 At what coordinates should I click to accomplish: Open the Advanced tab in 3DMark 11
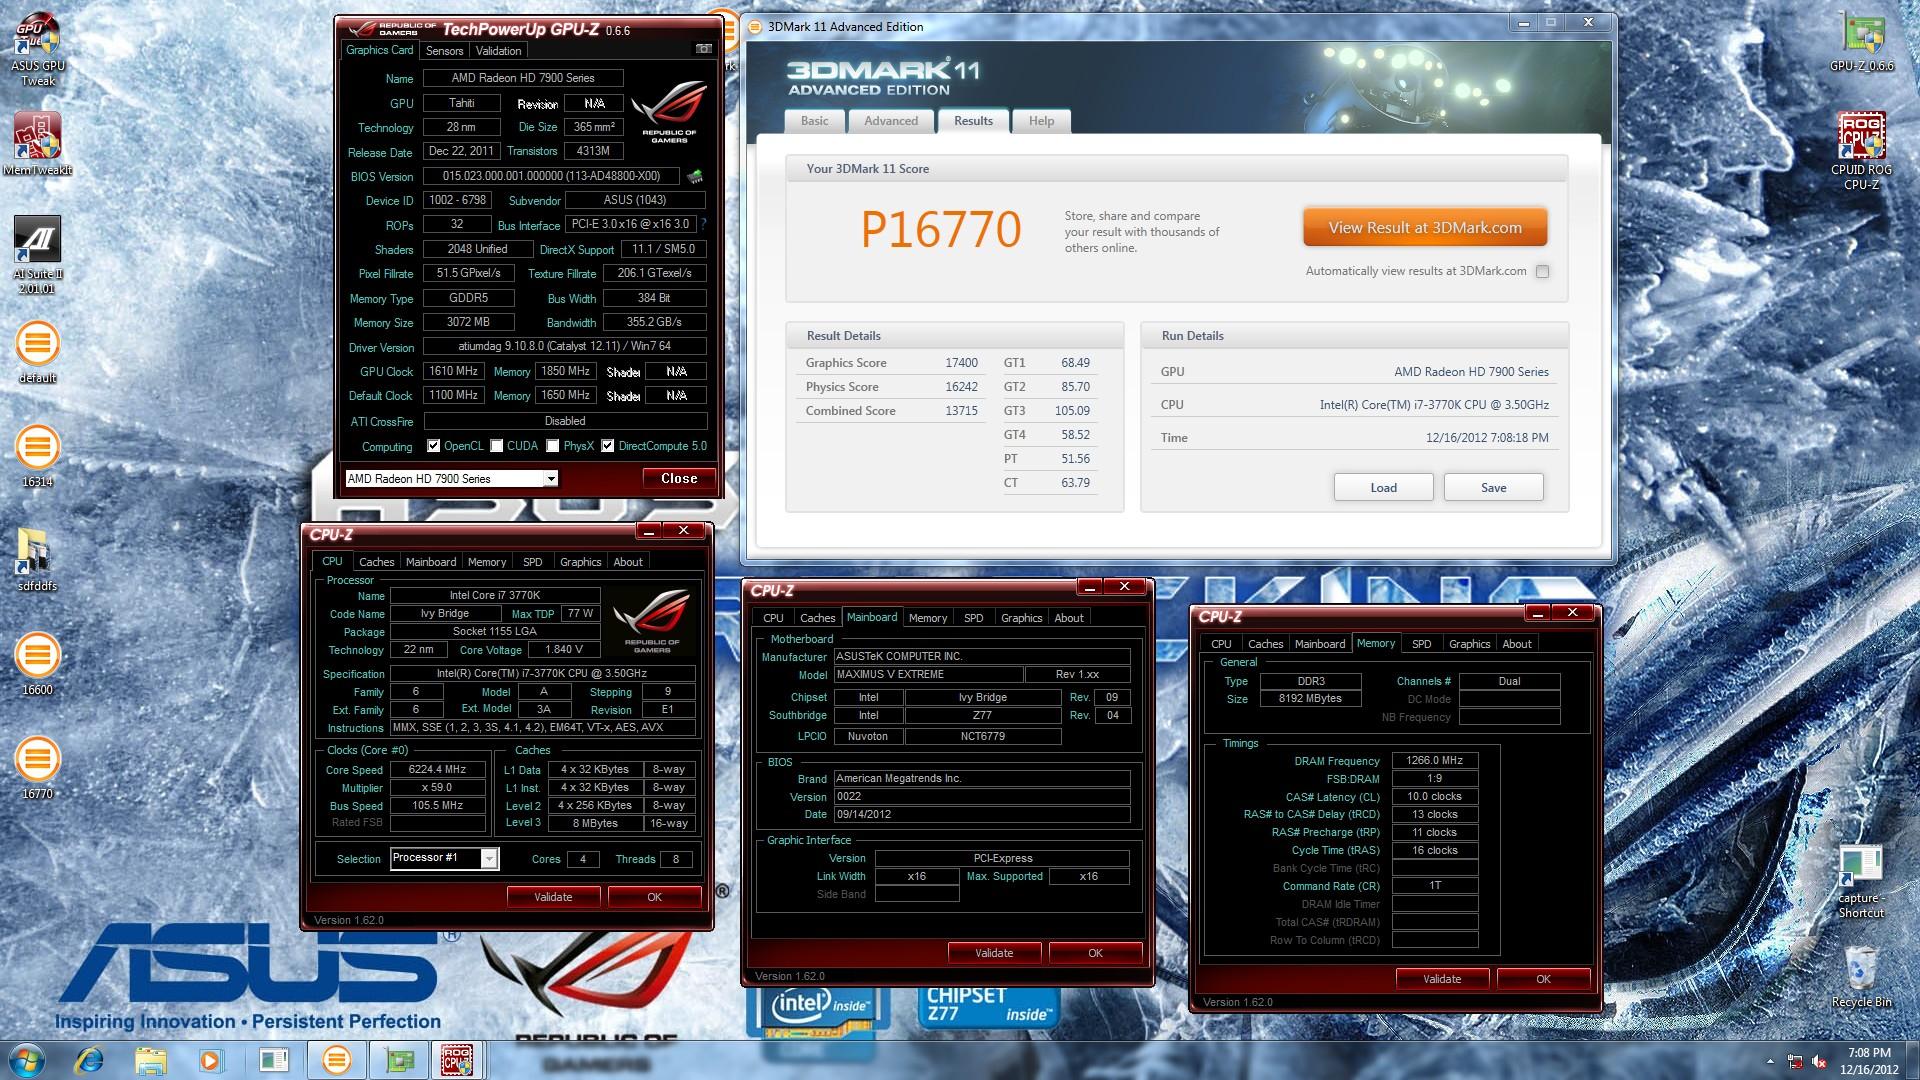[890, 121]
